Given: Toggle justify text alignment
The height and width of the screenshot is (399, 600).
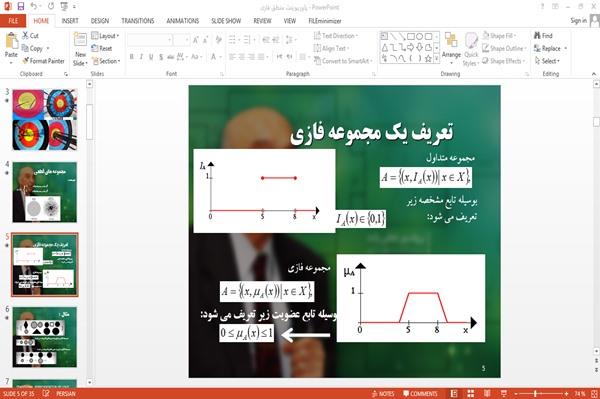Looking at the screenshot, I should (x=261, y=57).
